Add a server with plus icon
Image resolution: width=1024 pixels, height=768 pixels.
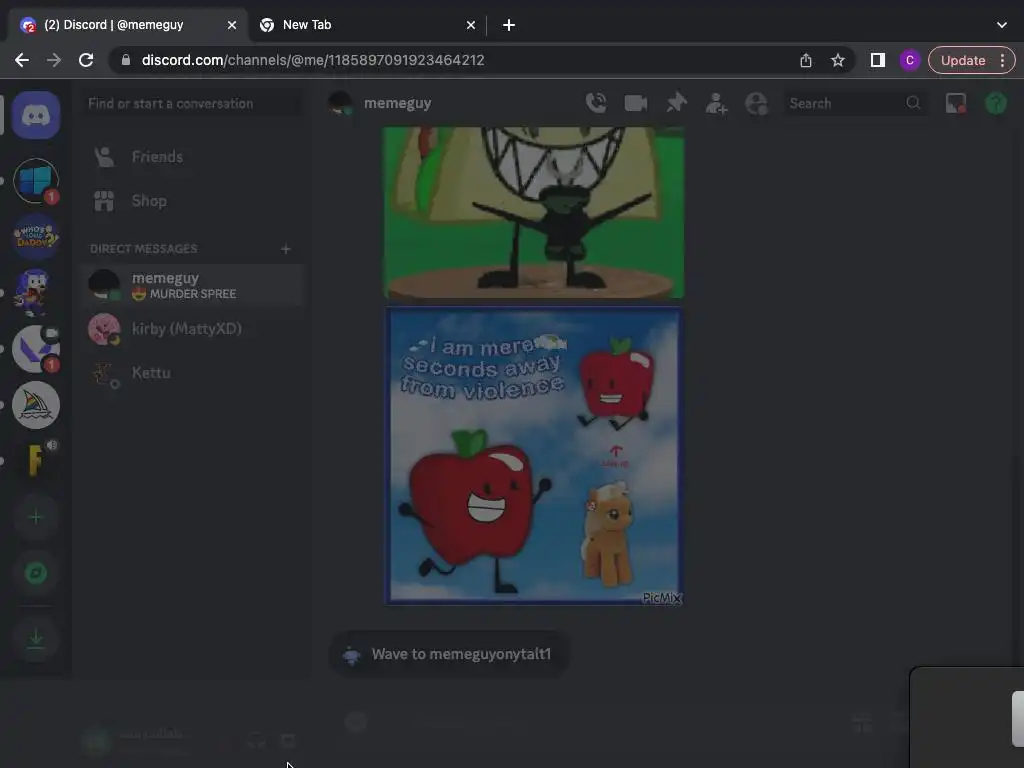36,517
